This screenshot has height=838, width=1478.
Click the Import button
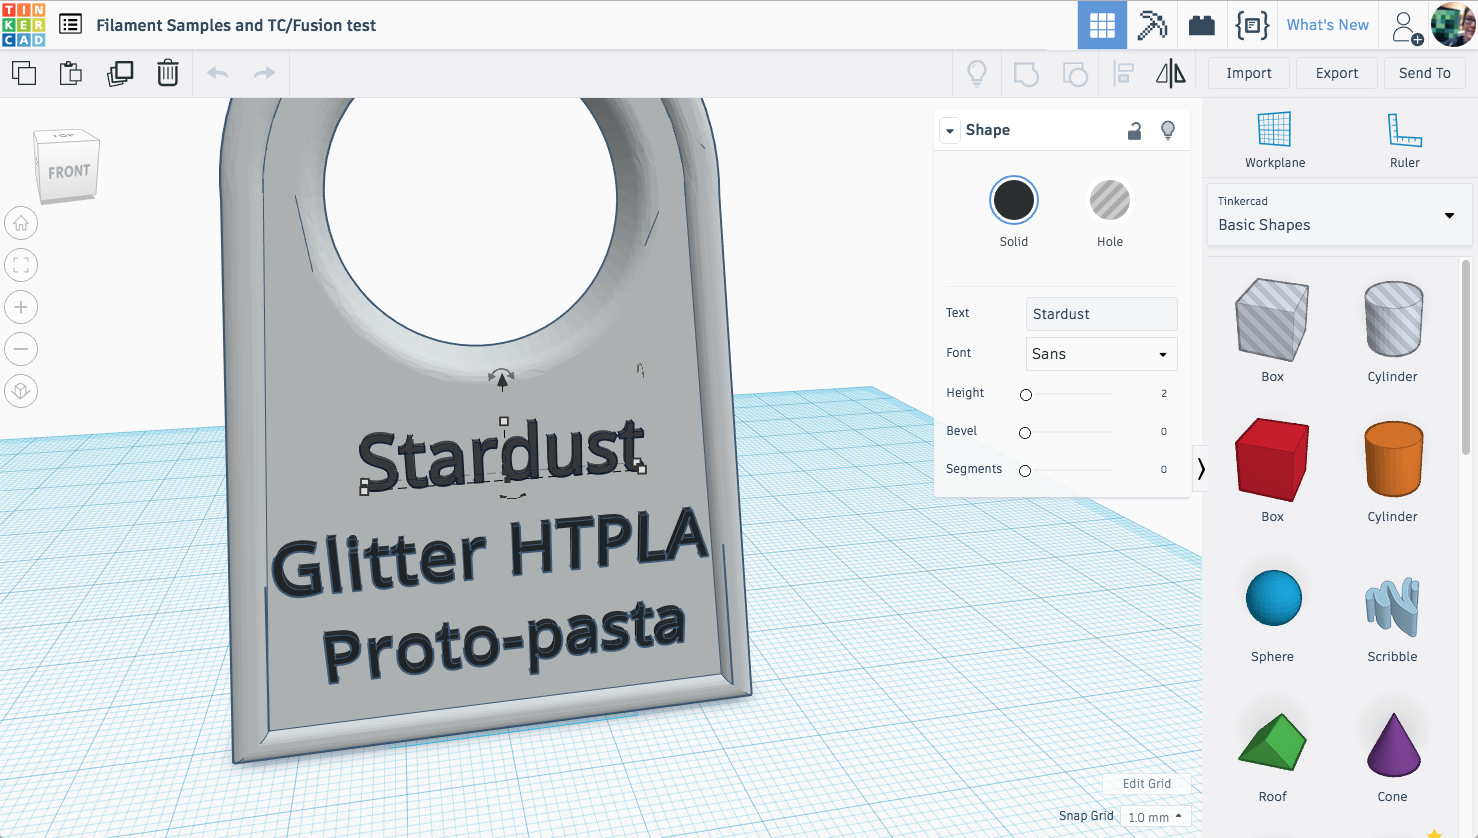coord(1249,73)
